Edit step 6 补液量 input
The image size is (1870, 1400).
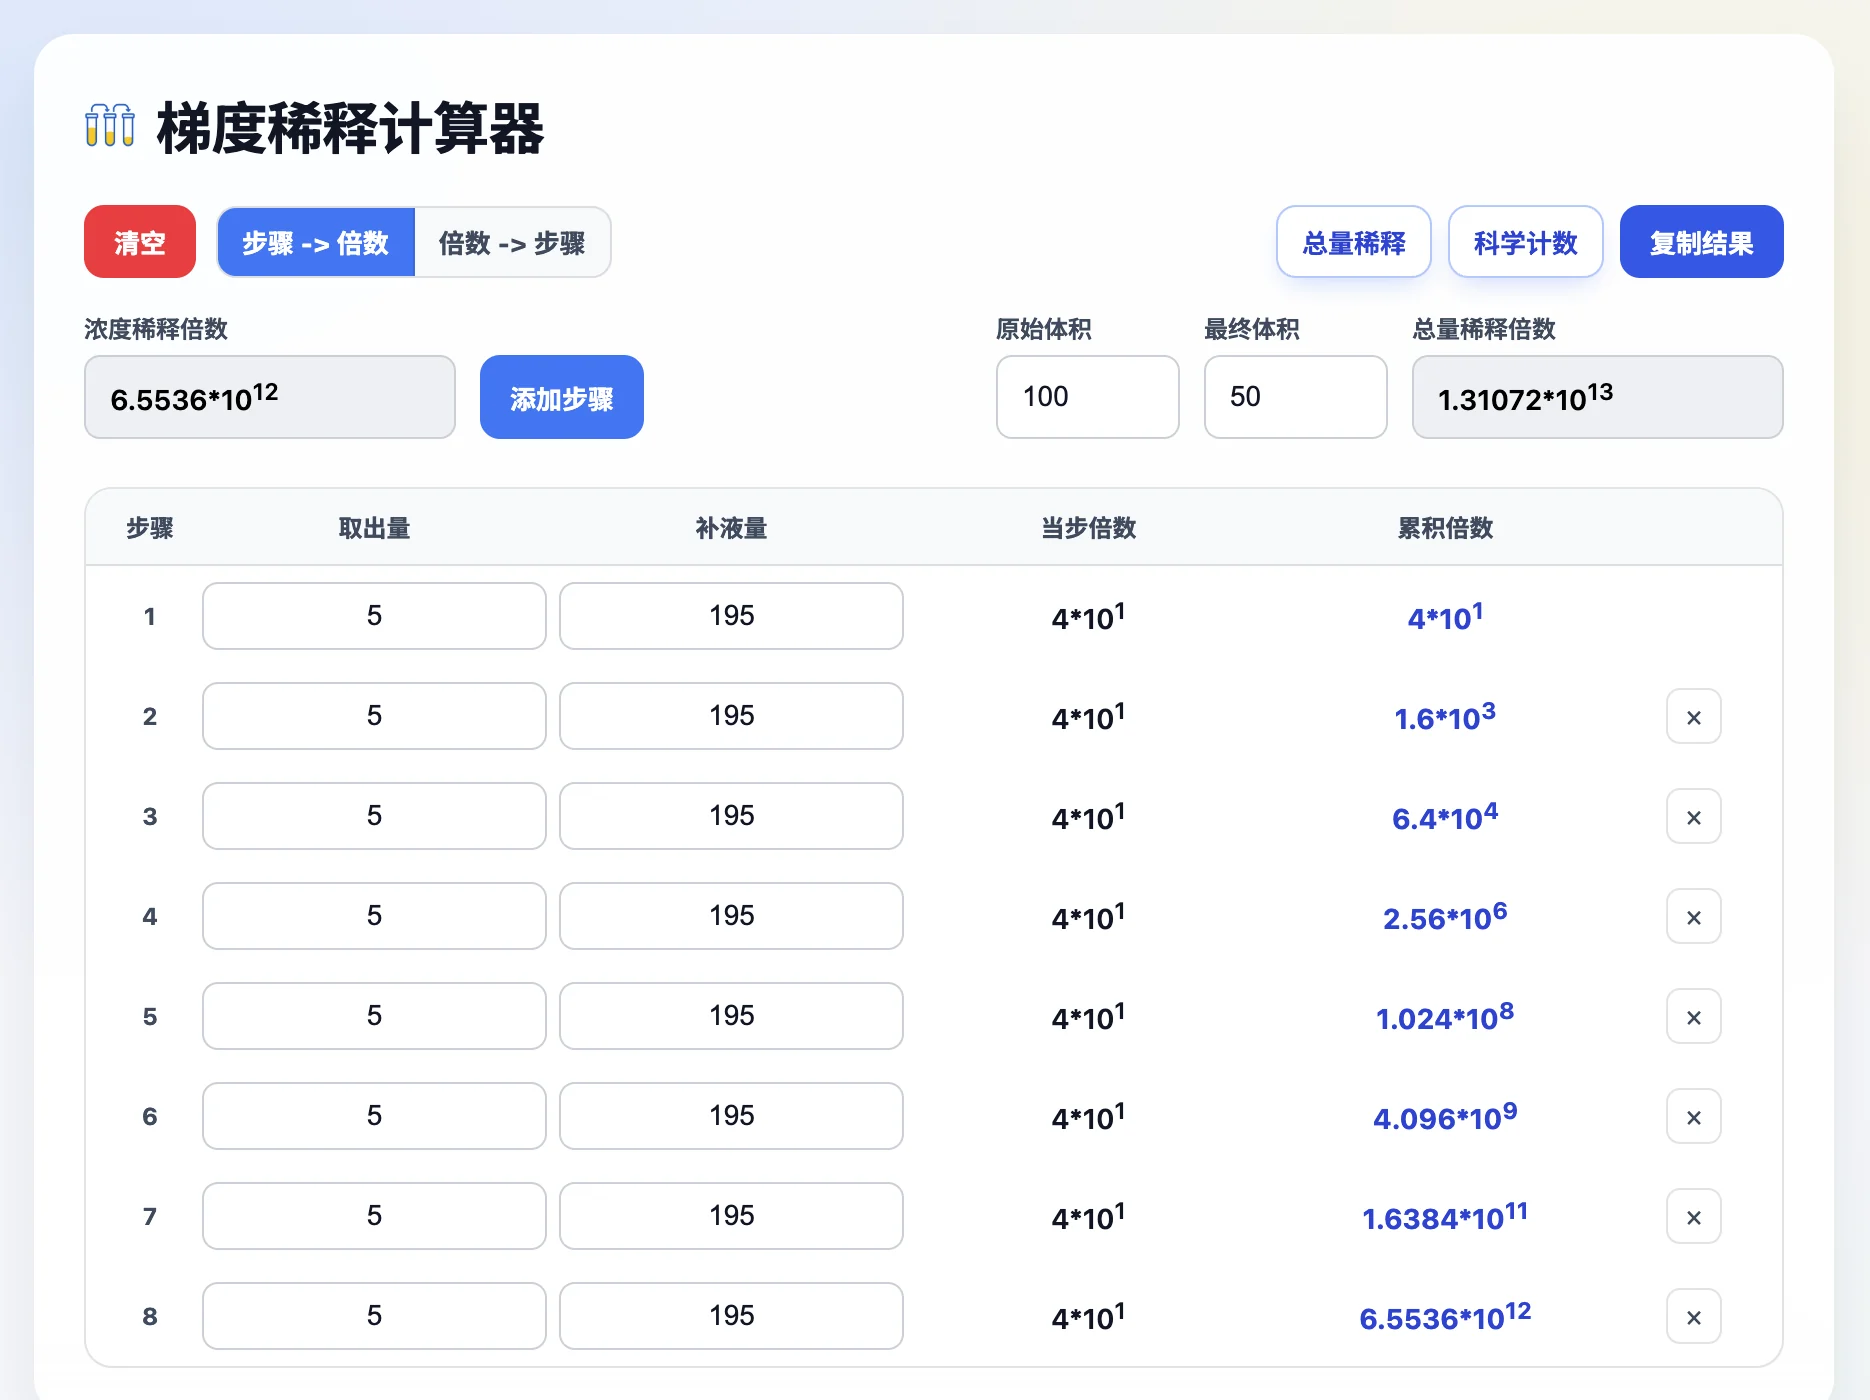731,1116
